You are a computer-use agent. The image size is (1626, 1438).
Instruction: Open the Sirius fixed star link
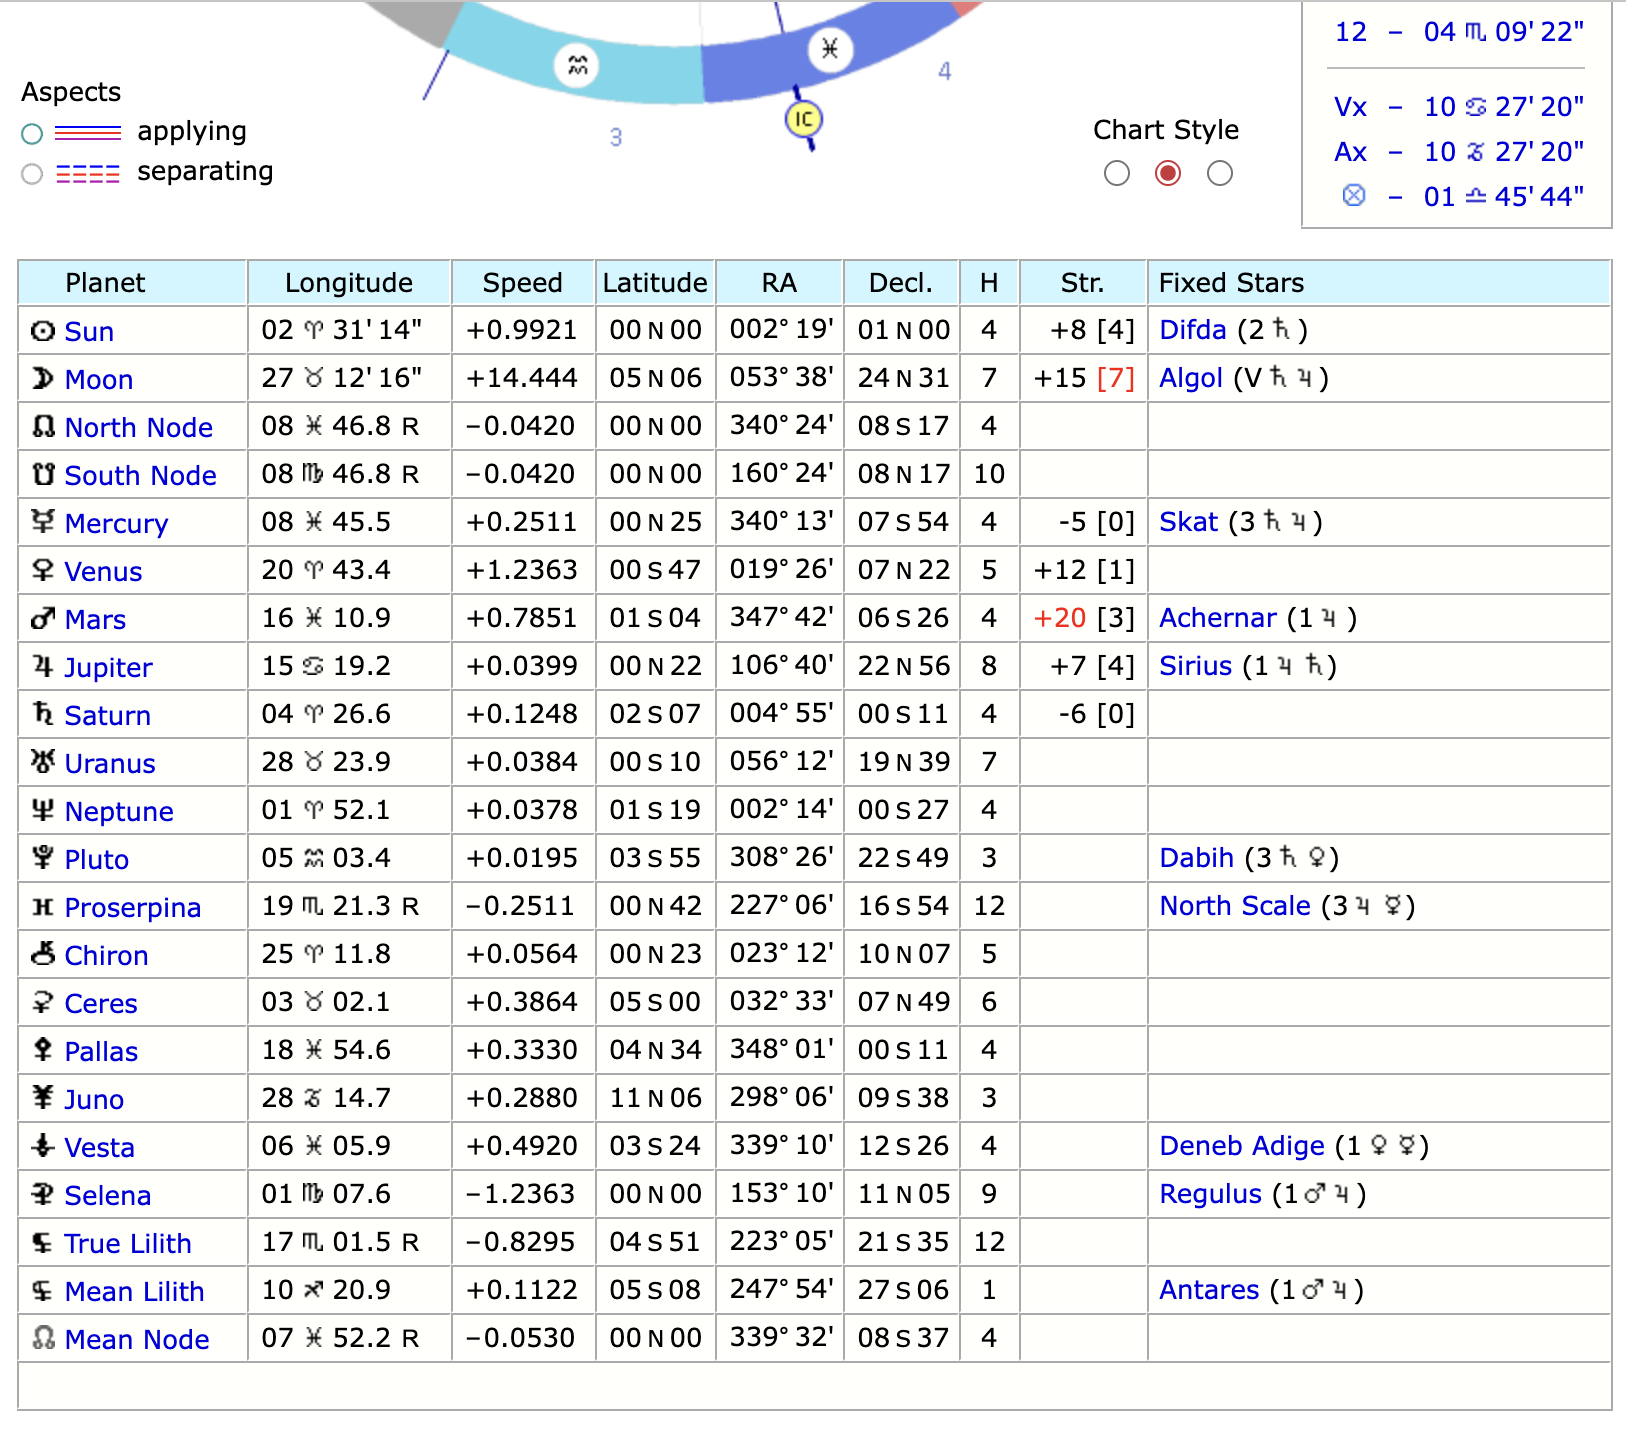coord(1195,666)
